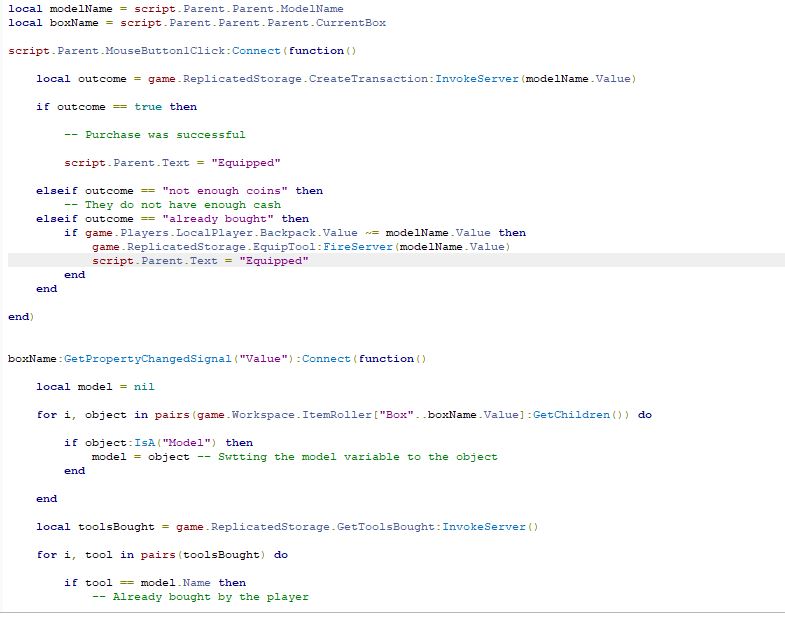Click the line 'local modelName = script.Parent.Parent.ModelName'
Screen dimensions: 785x619
click(x=176, y=9)
